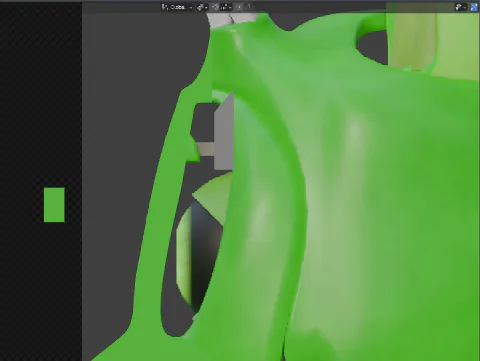Click the proportional falloff curve icon
The width and height of the screenshot is (480, 361).
[249, 7]
